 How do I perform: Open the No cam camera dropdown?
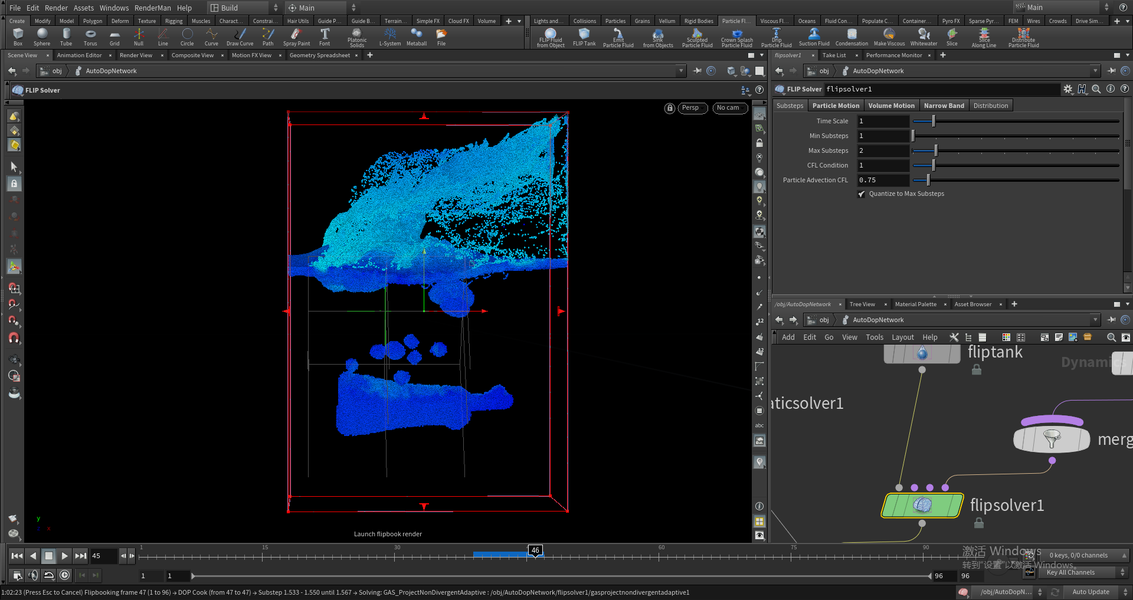pos(730,108)
